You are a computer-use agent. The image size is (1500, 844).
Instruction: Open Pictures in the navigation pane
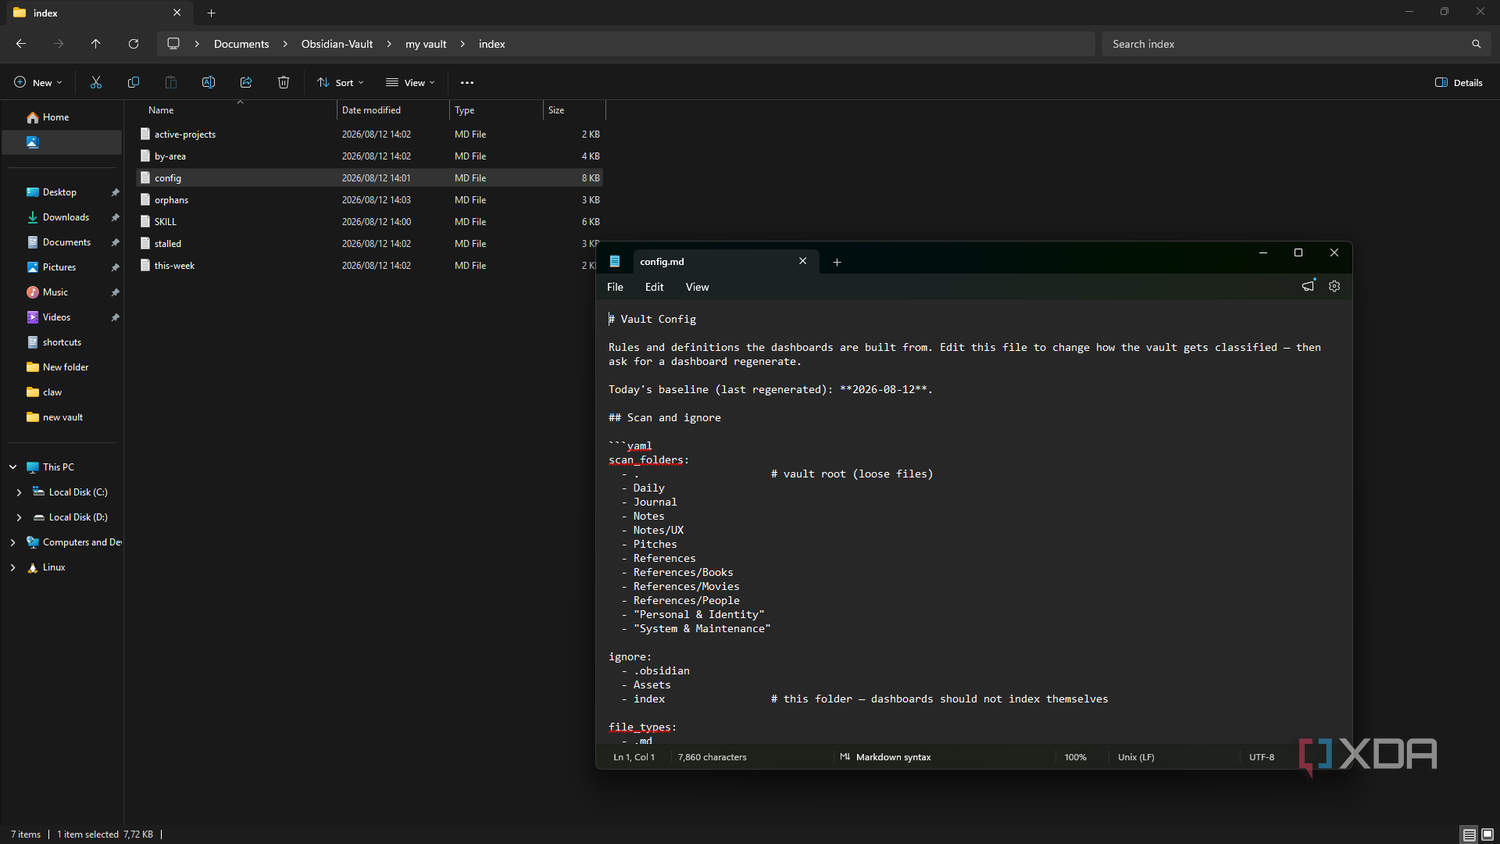[x=62, y=267]
